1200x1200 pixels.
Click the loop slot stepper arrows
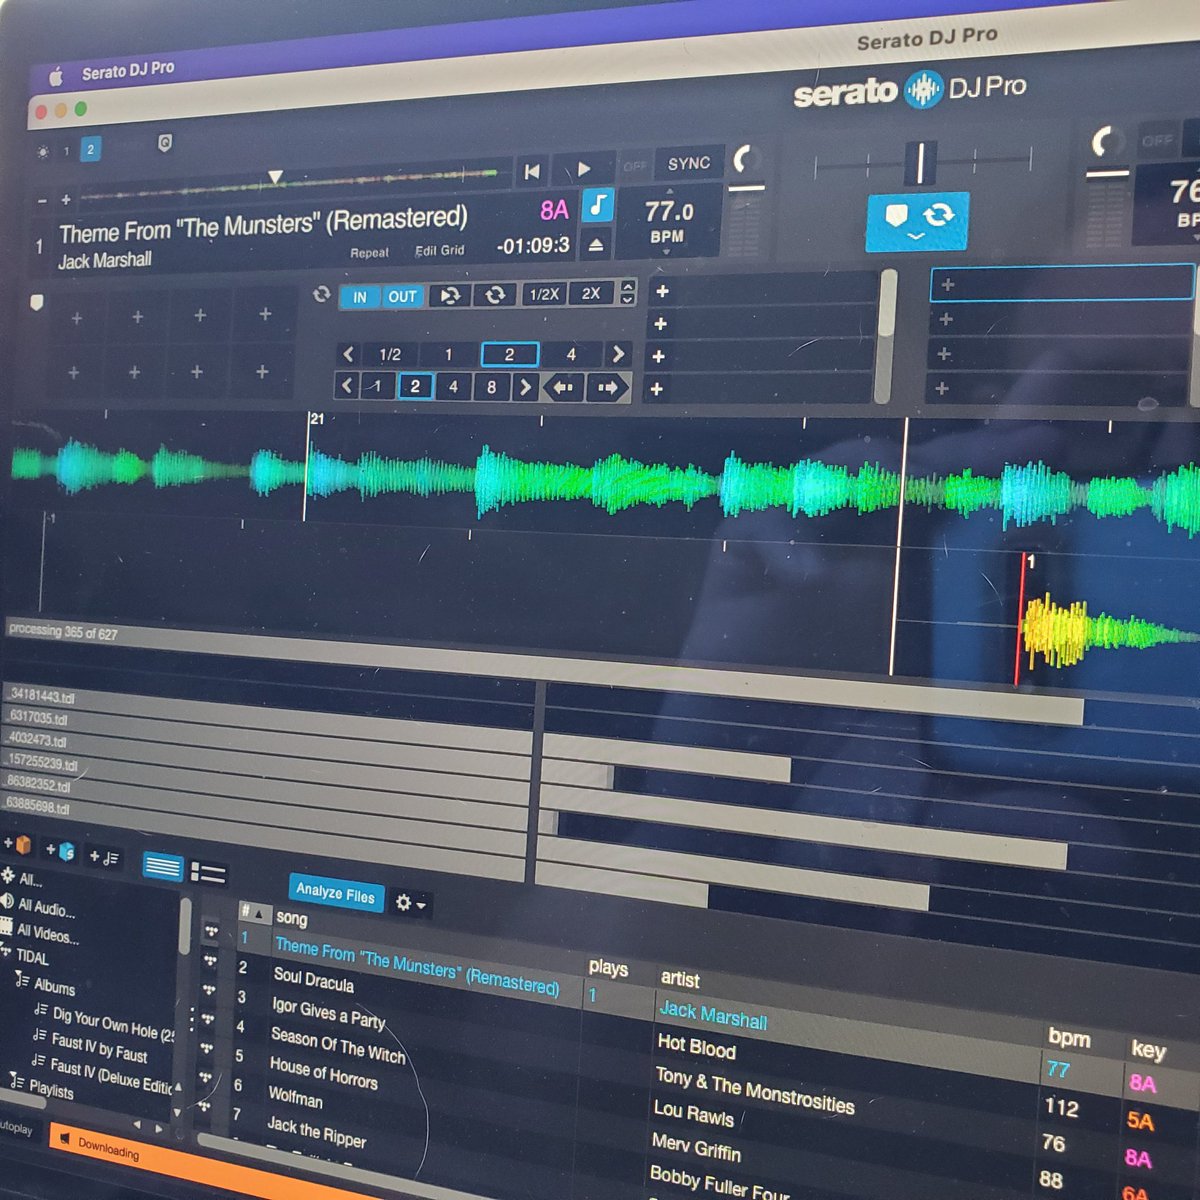pos(627,292)
